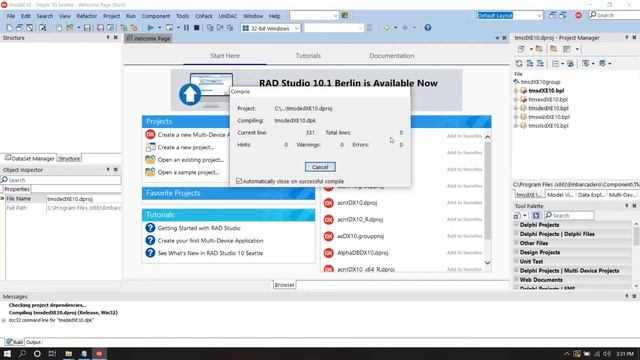Click the Step Over toolbar icon
640x360 pixels.
pos(220,28)
